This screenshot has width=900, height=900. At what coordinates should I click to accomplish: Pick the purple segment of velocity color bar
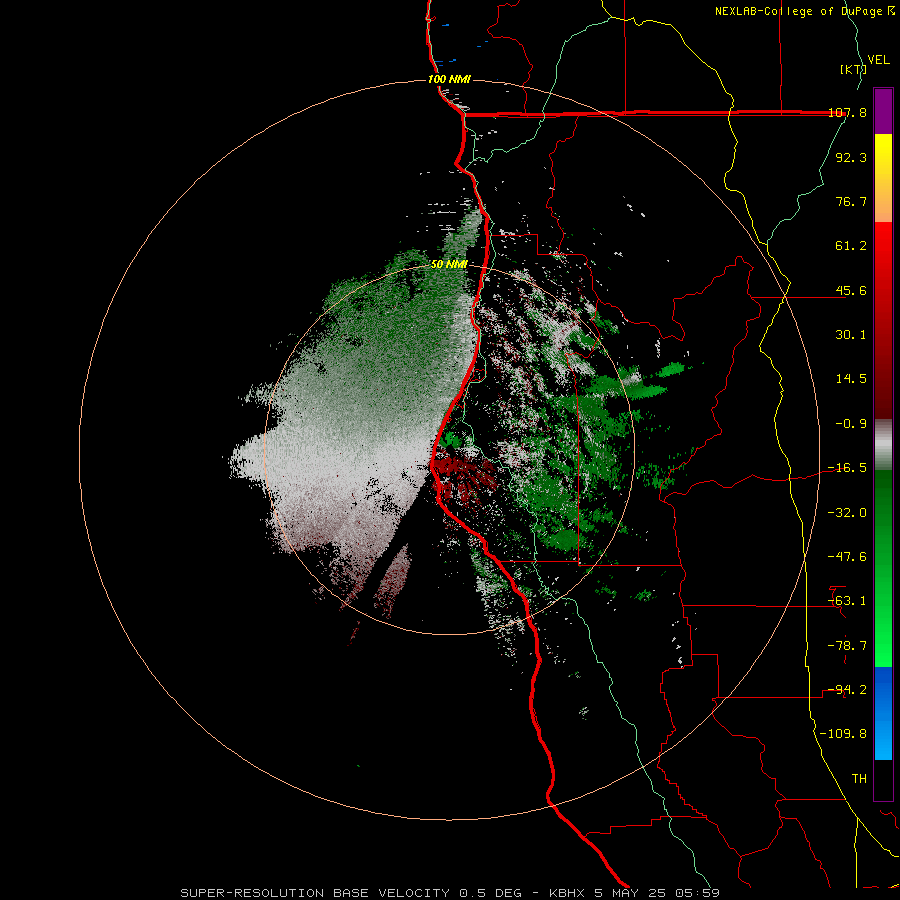(883, 111)
